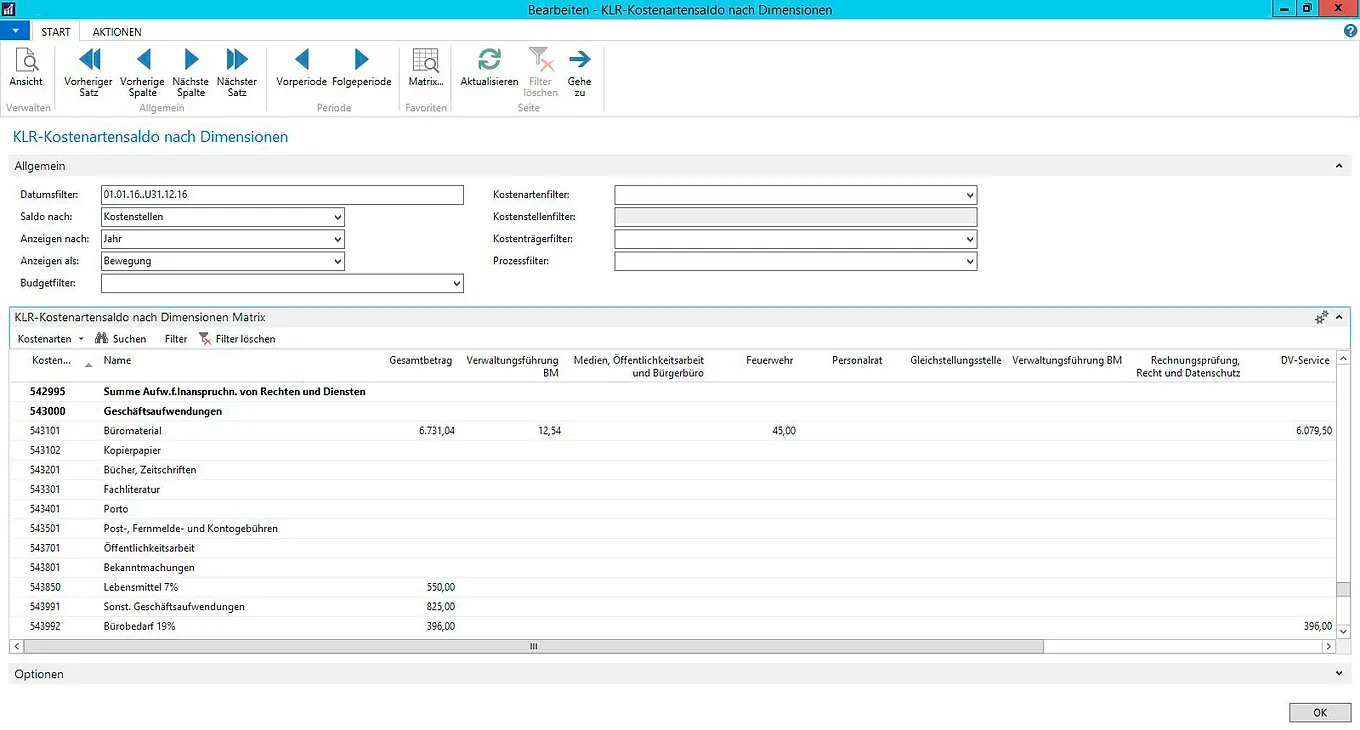Open the Kostenarten menu in matrix

[51, 339]
